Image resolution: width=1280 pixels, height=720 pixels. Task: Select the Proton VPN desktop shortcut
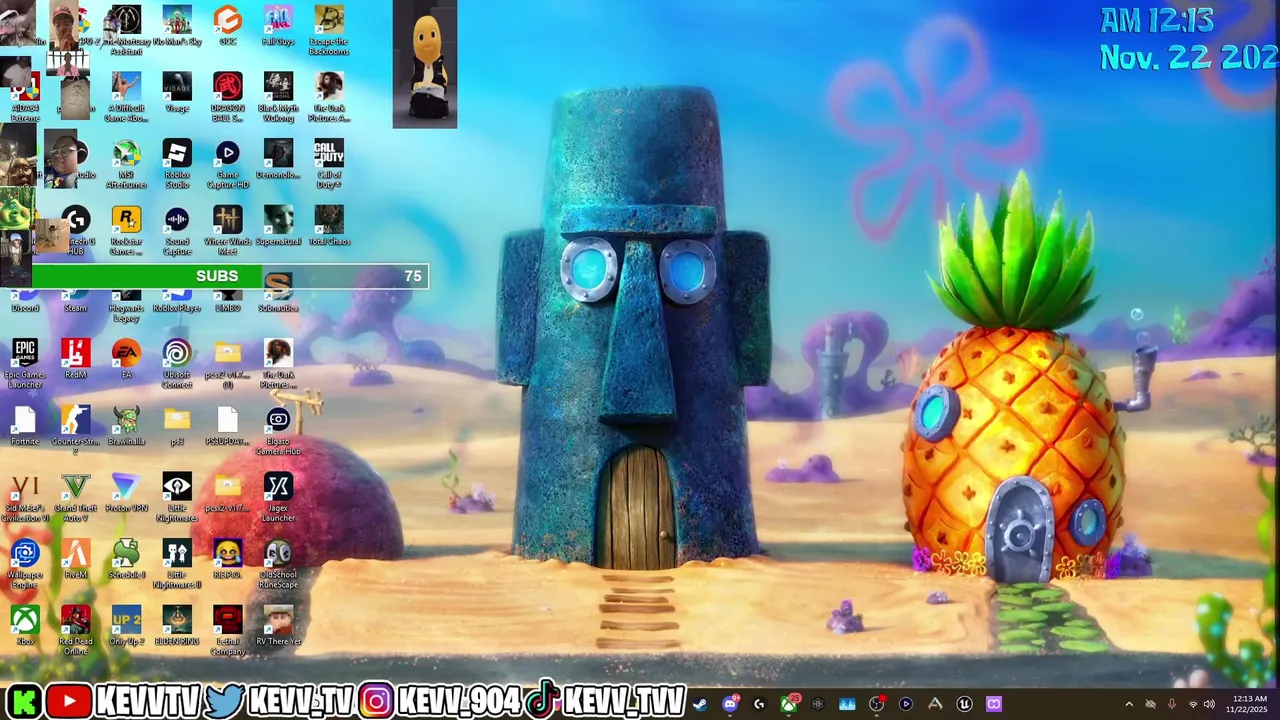pyautogui.click(x=126, y=493)
